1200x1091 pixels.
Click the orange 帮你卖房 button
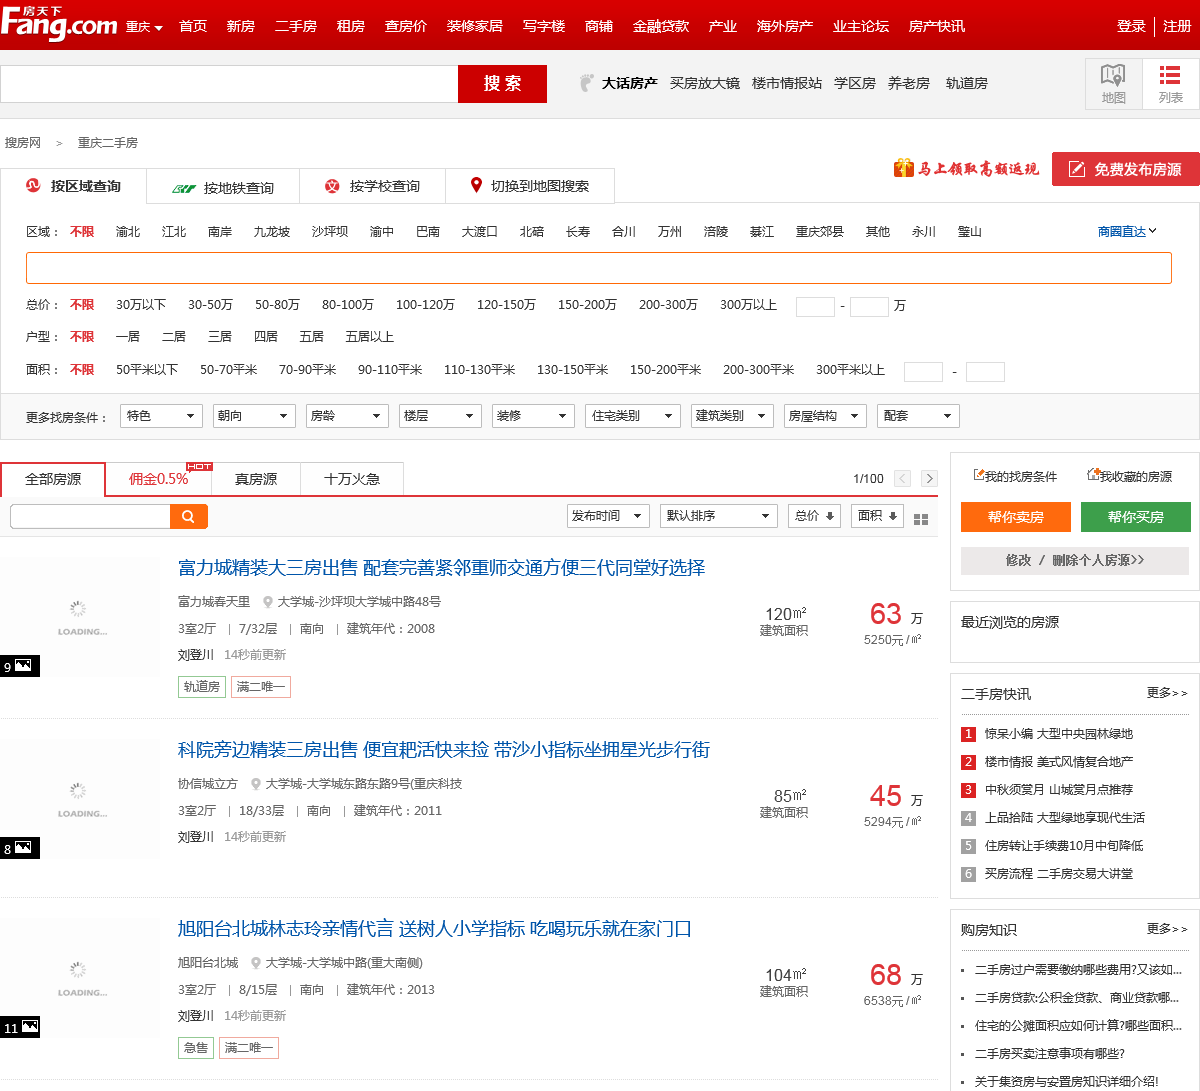[x=1015, y=517]
